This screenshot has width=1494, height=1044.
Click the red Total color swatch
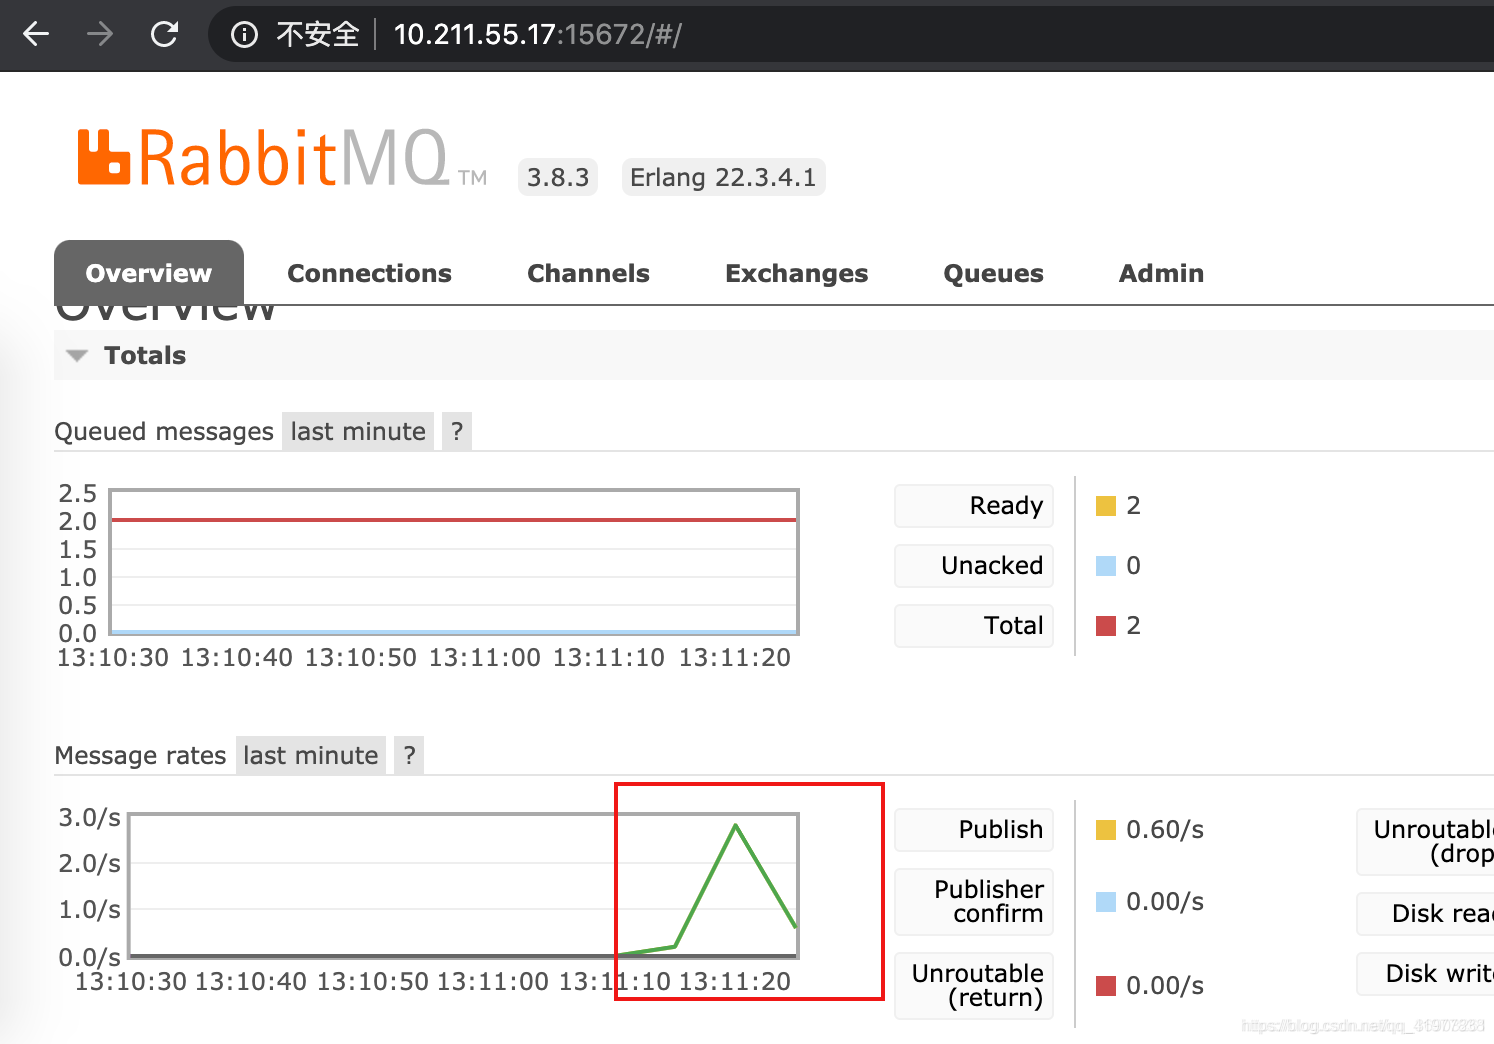click(1106, 626)
